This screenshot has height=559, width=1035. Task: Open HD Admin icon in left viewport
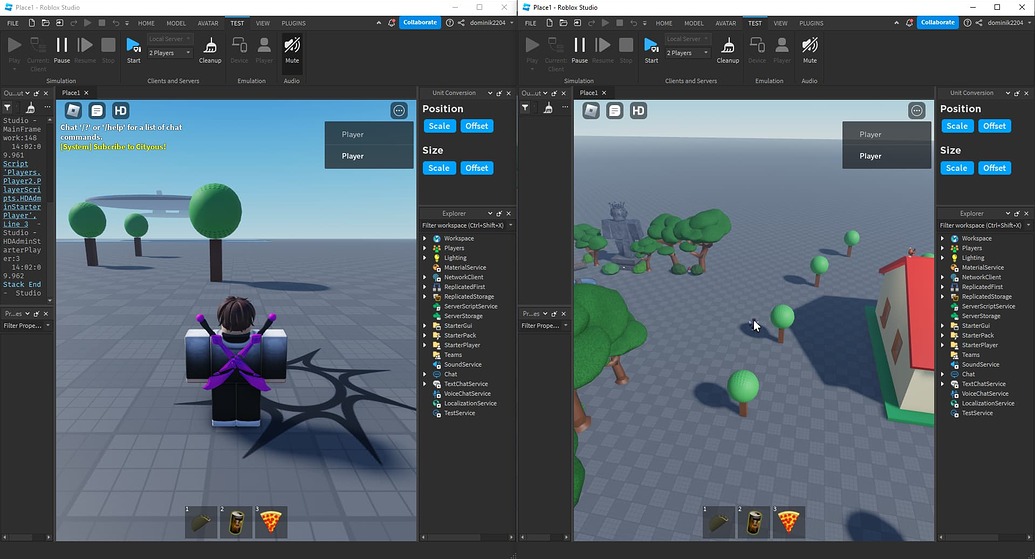point(120,110)
